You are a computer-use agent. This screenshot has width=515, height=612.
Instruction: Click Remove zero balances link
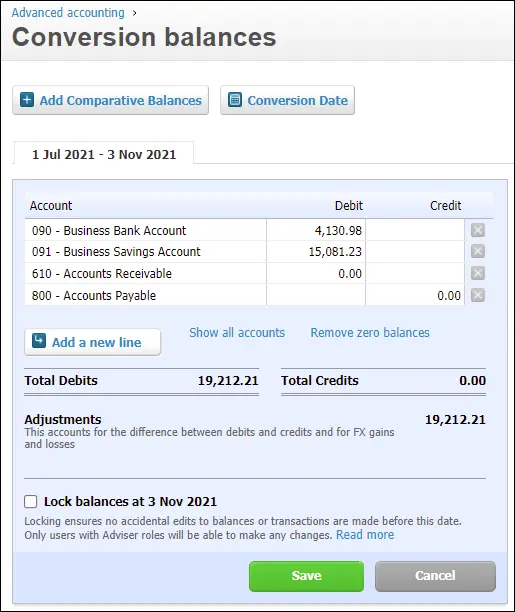coord(370,333)
